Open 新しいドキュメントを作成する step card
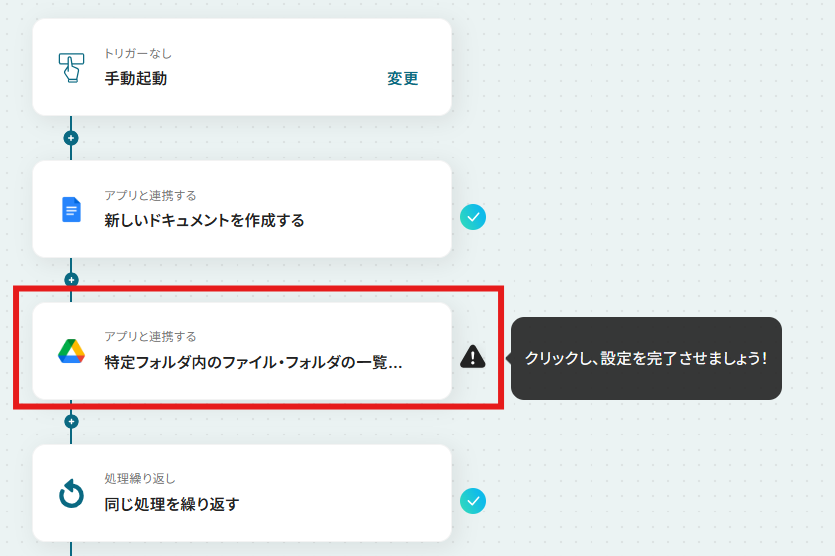 coord(242,209)
